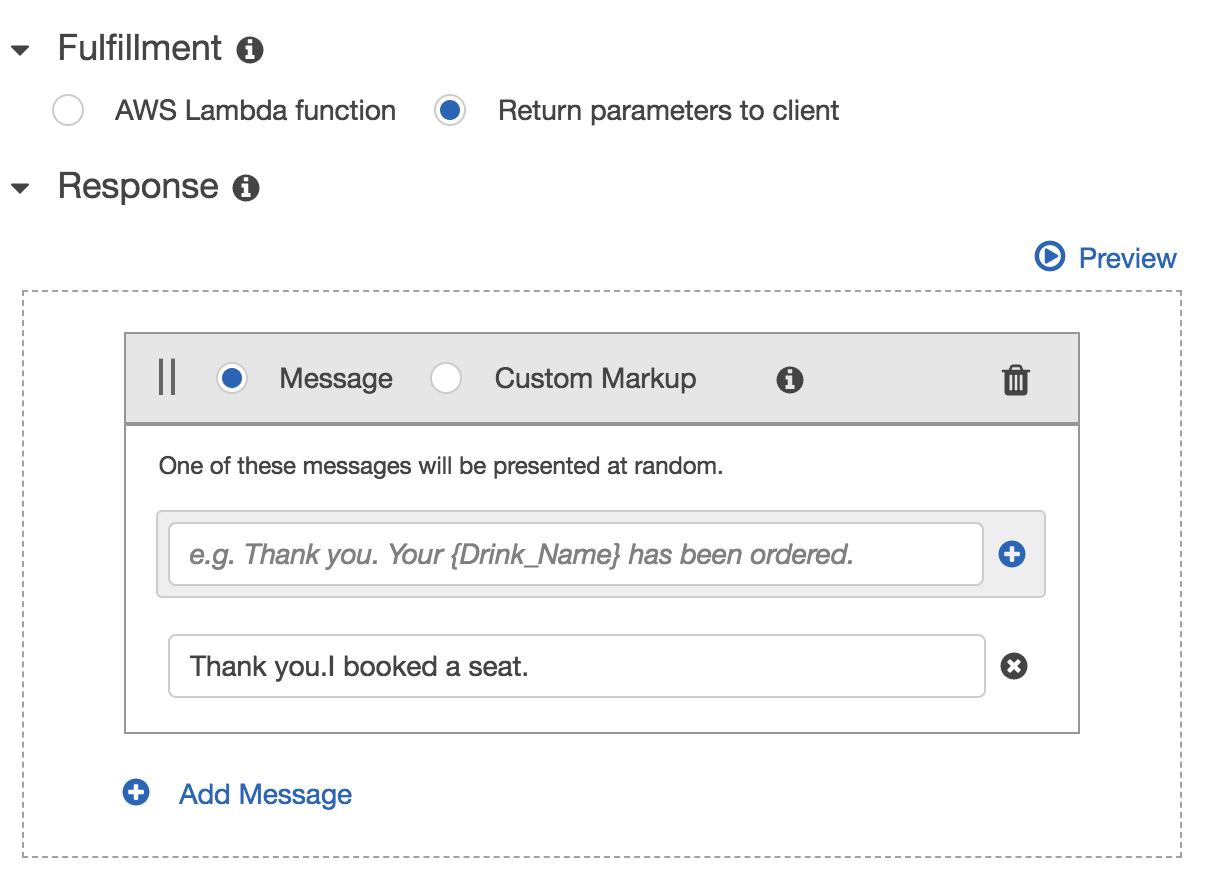
Task: Choose the Custom Markup response type
Action: [x=446, y=379]
